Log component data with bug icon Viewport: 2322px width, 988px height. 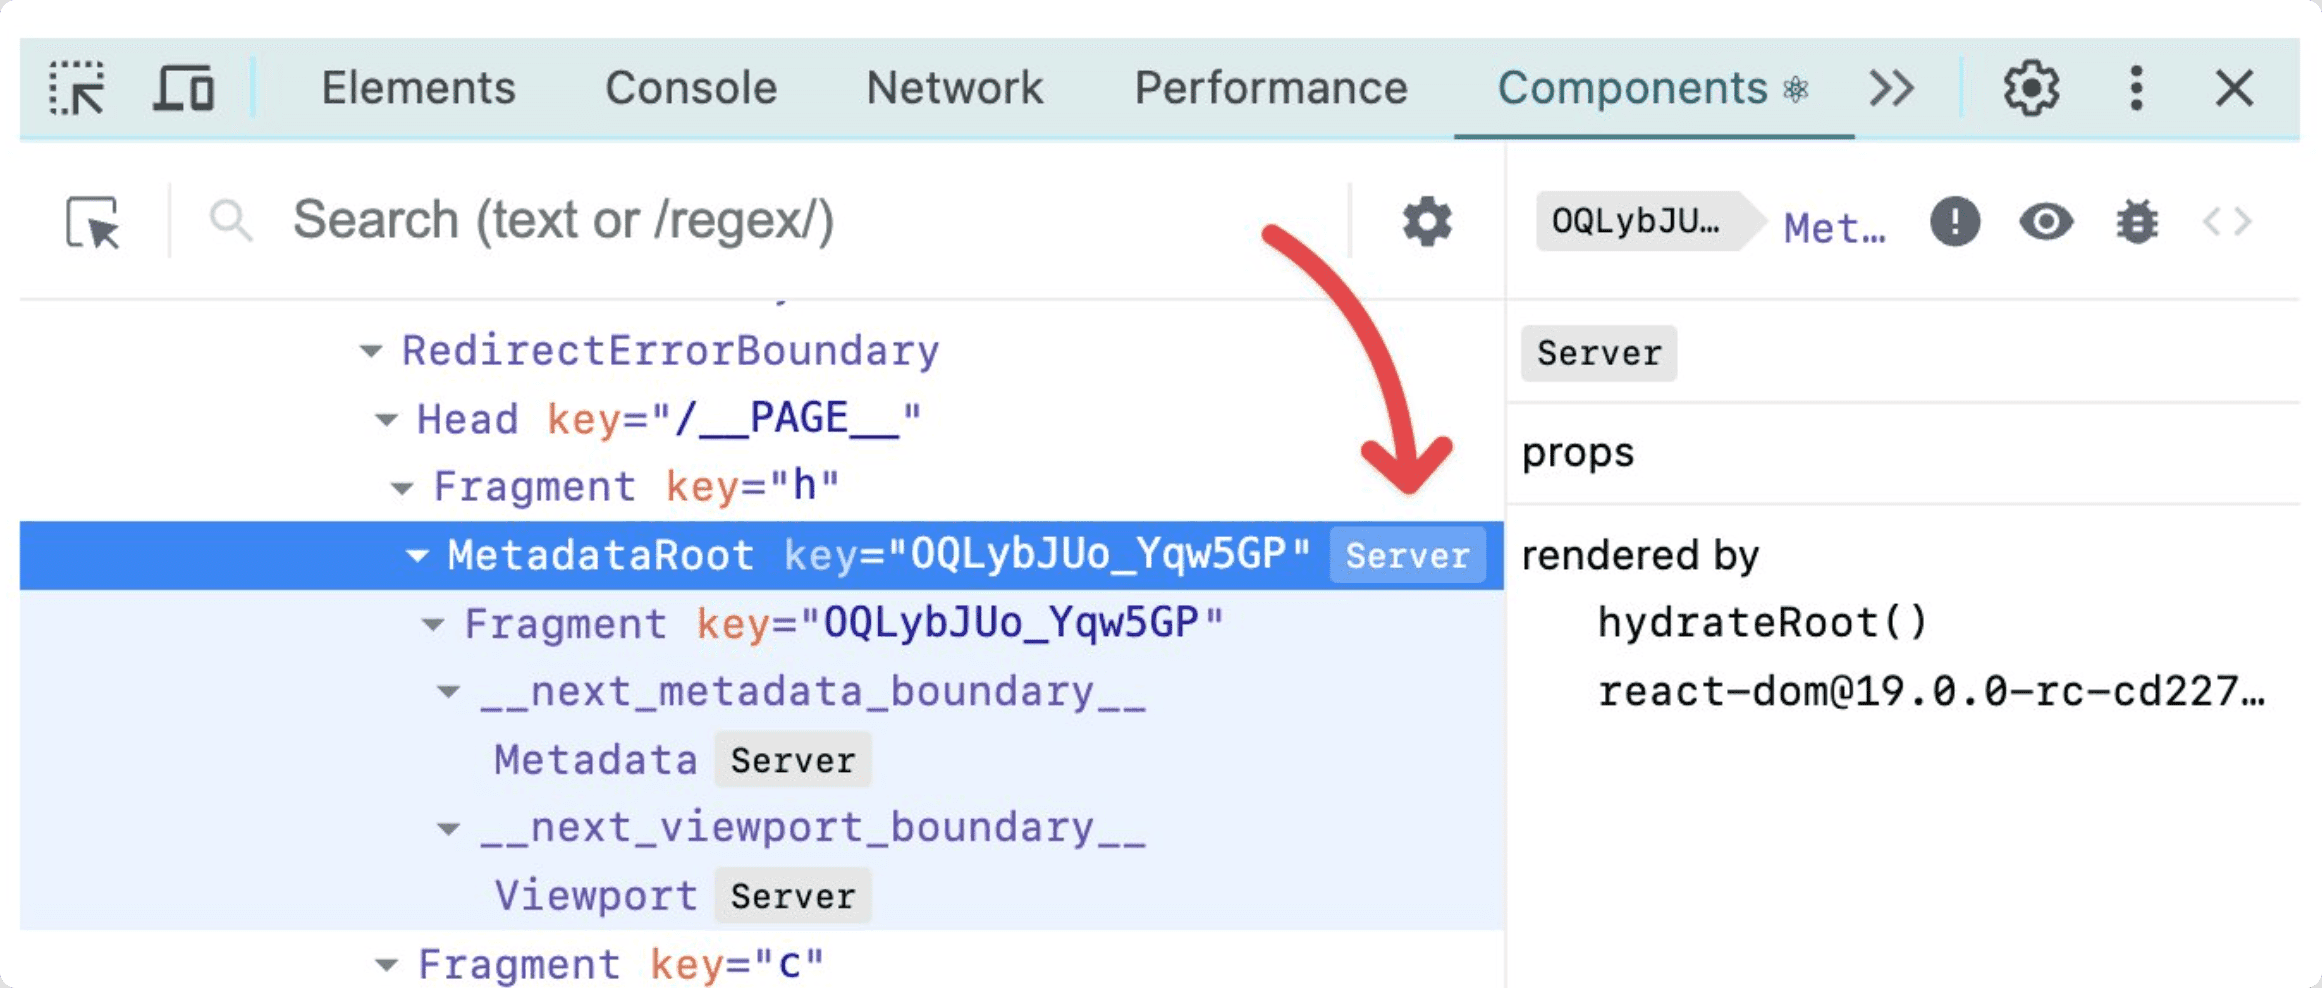point(2137,221)
